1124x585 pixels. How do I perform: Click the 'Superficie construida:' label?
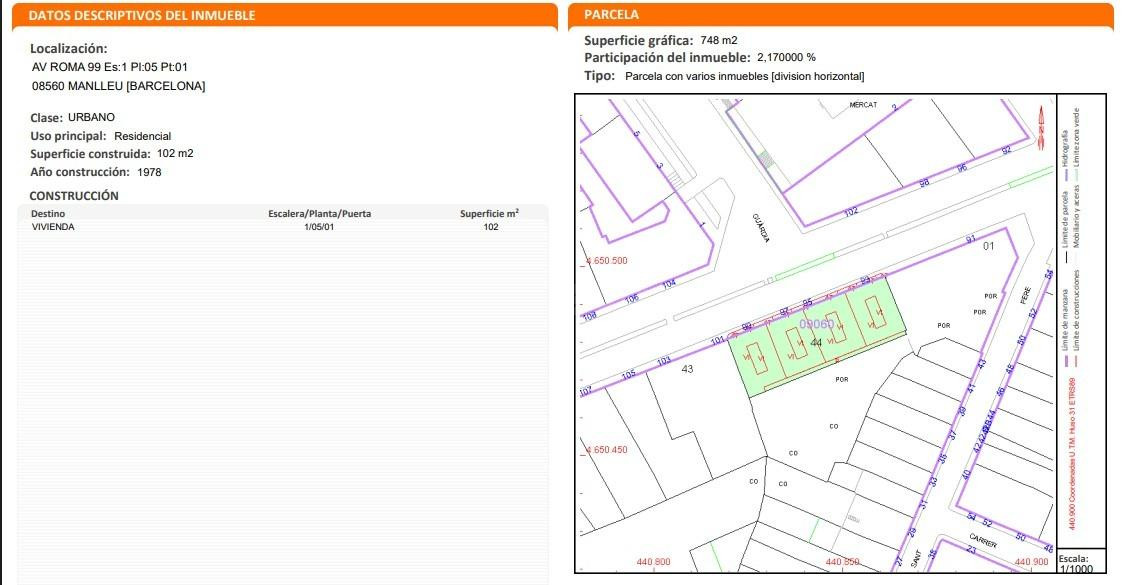pos(90,154)
